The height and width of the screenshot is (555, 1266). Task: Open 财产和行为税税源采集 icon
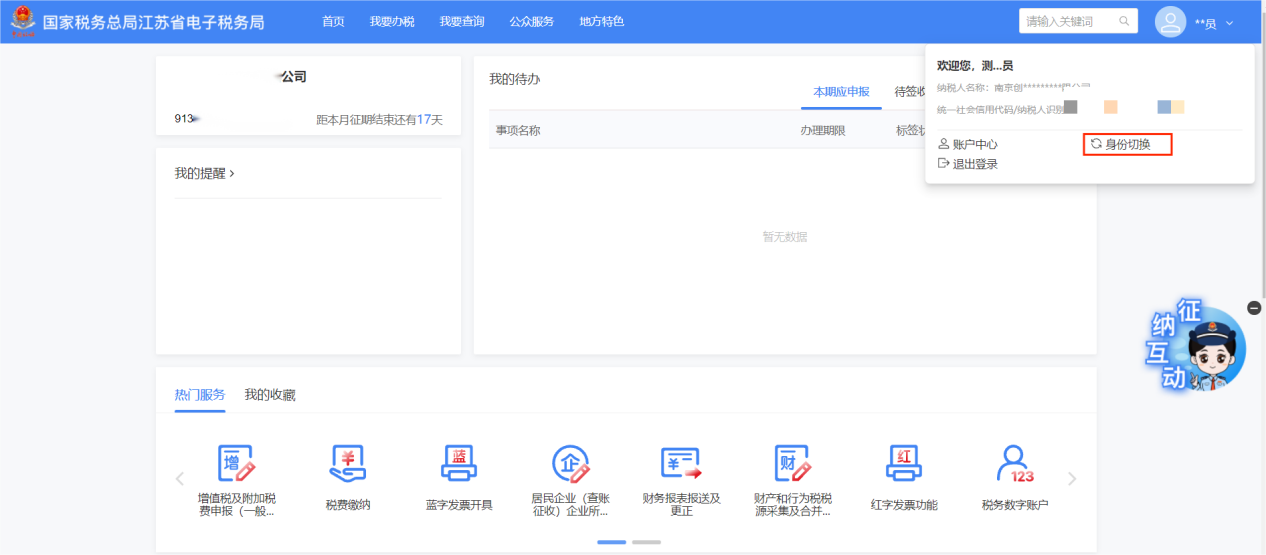click(792, 464)
